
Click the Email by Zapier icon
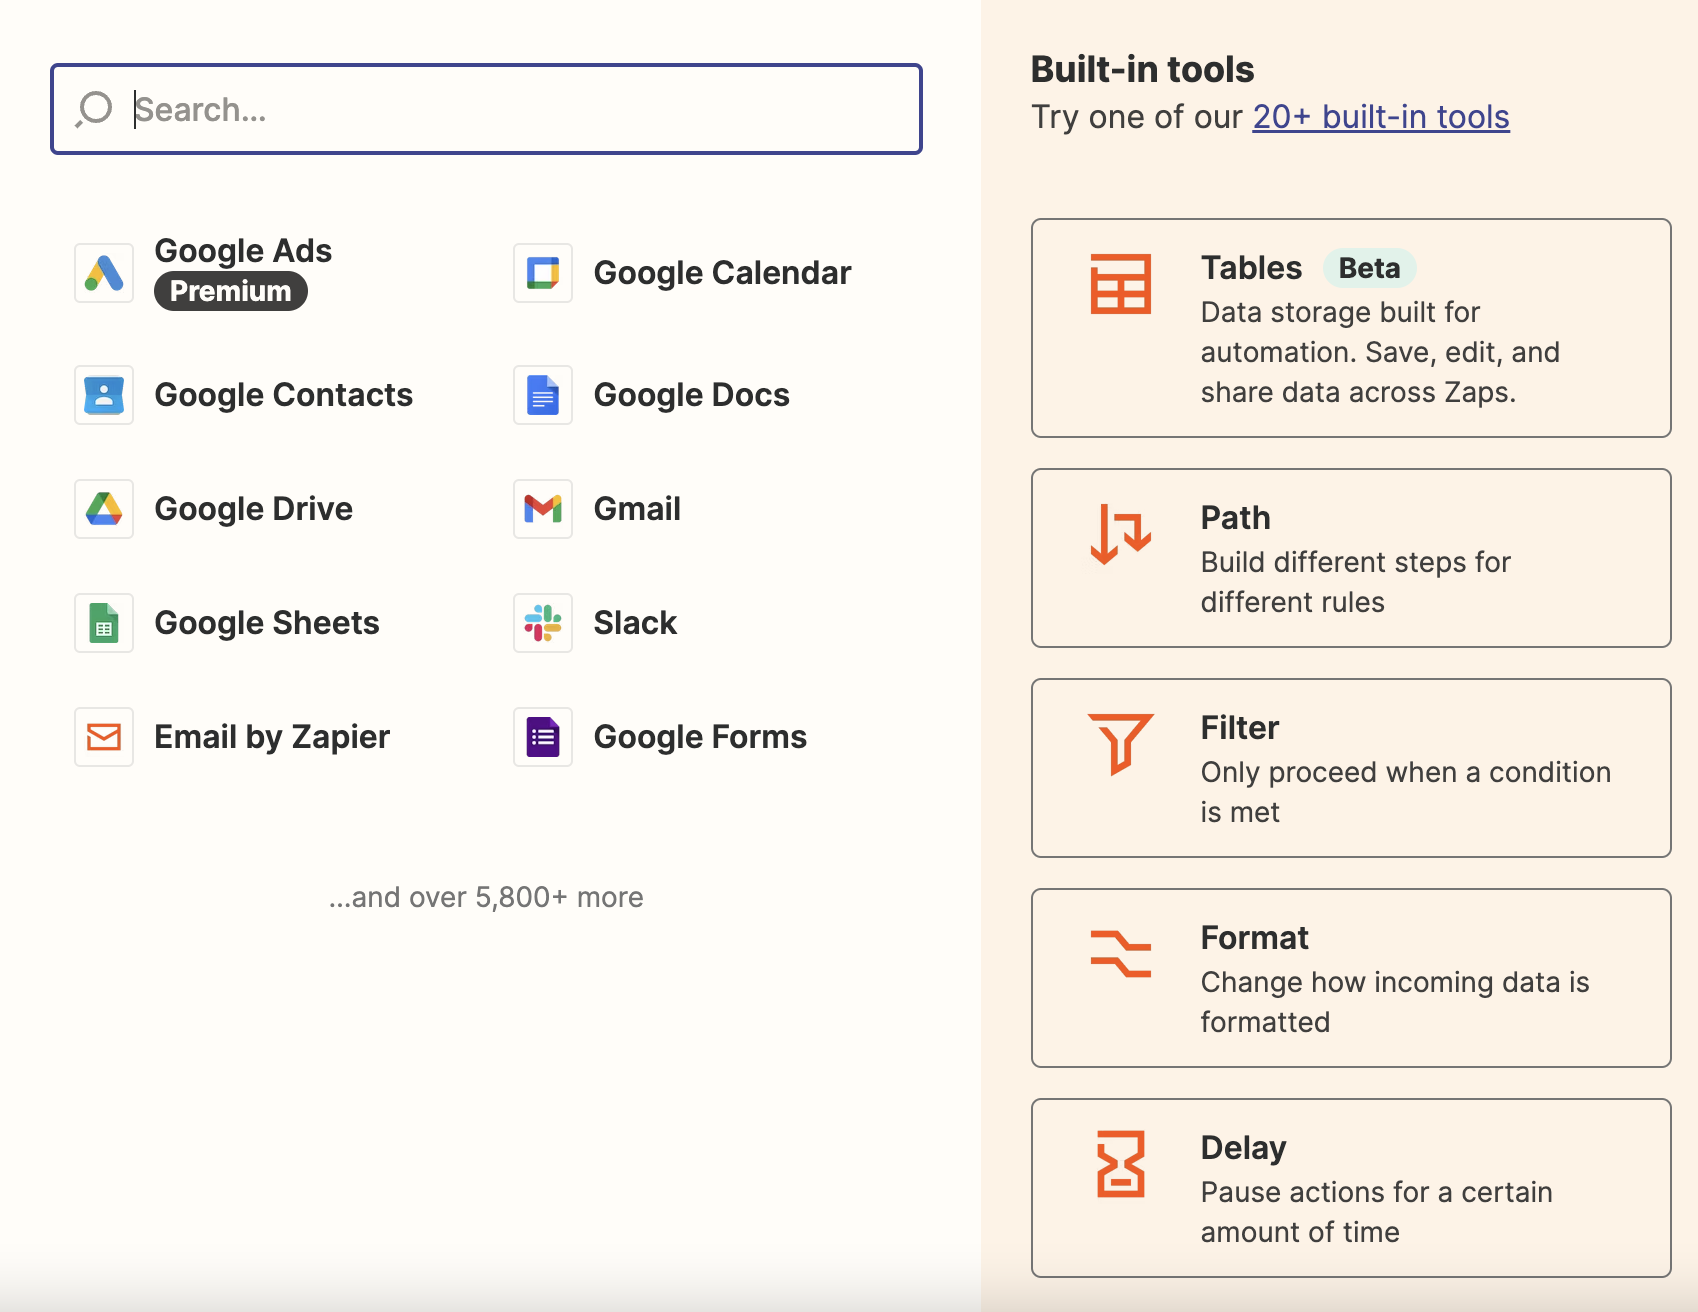(104, 737)
